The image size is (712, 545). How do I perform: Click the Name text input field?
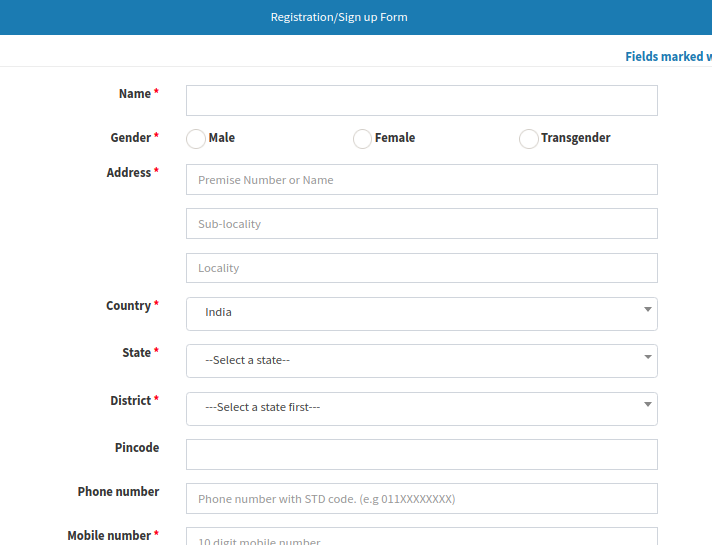click(x=421, y=101)
